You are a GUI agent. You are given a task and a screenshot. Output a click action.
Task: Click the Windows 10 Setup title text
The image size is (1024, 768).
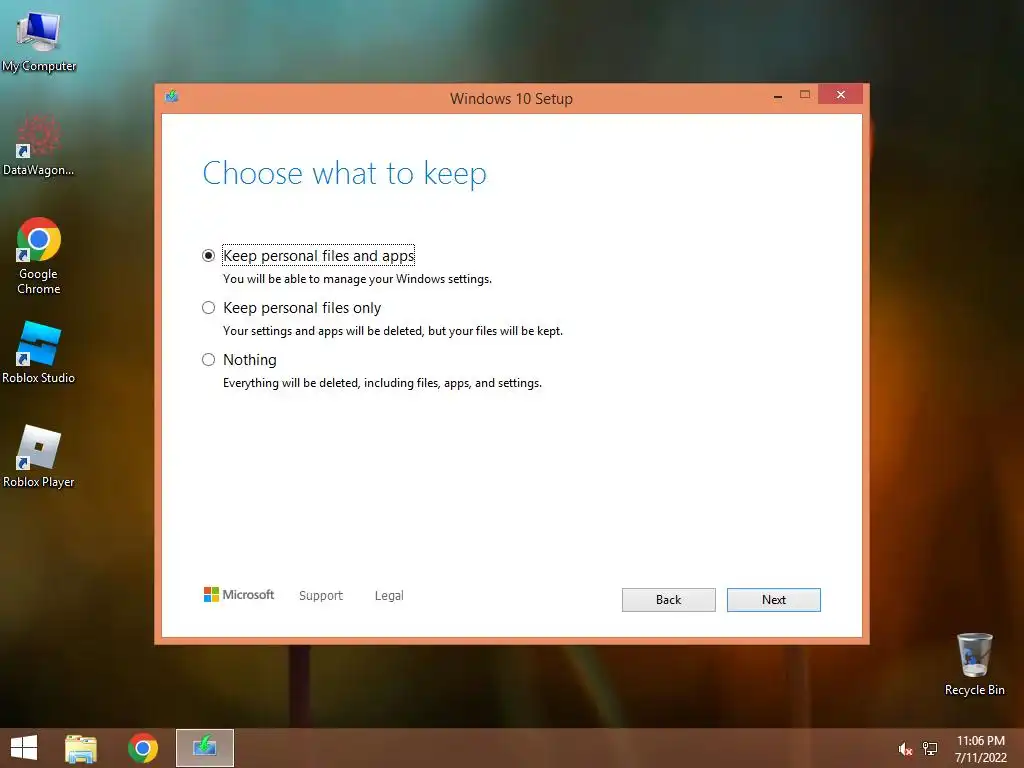(511, 99)
